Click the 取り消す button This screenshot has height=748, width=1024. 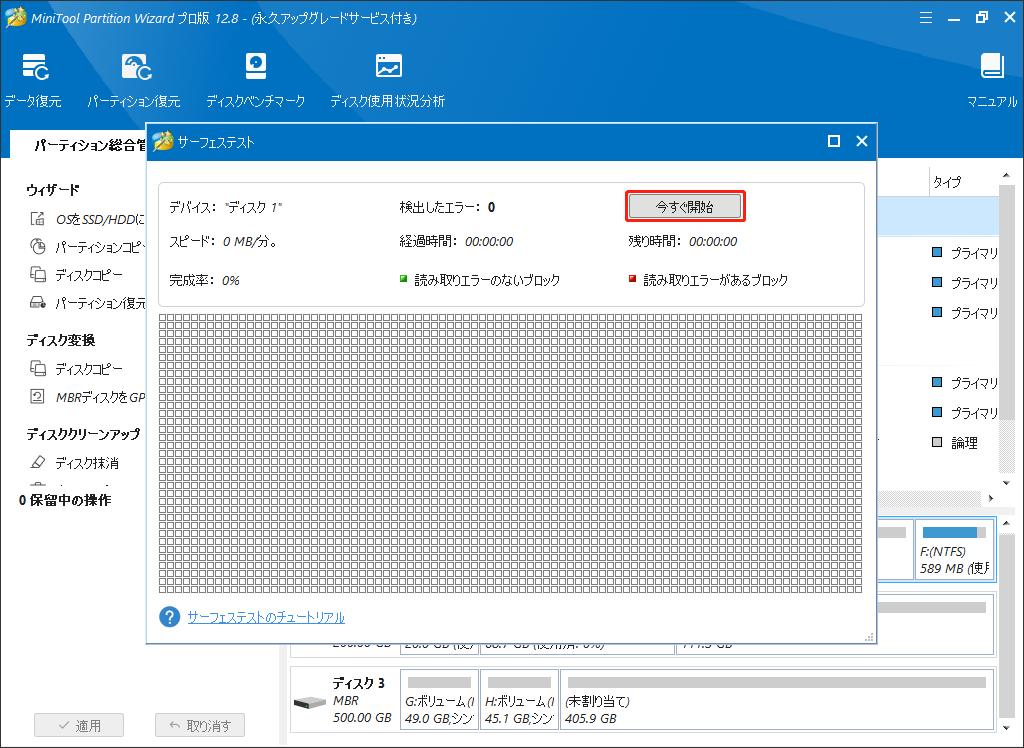click(x=200, y=725)
